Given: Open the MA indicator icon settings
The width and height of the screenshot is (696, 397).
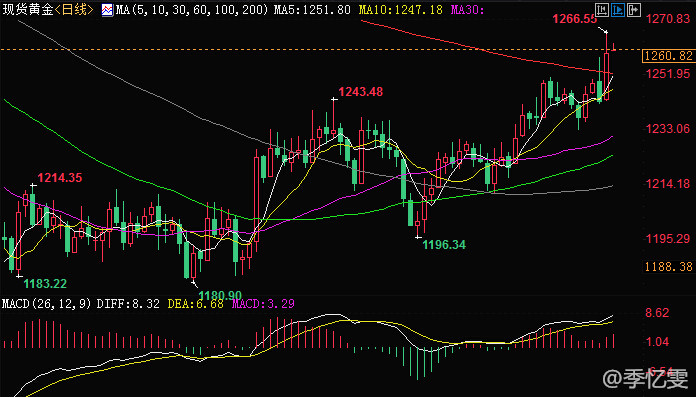Looking at the screenshot, I should click(107, 10).
